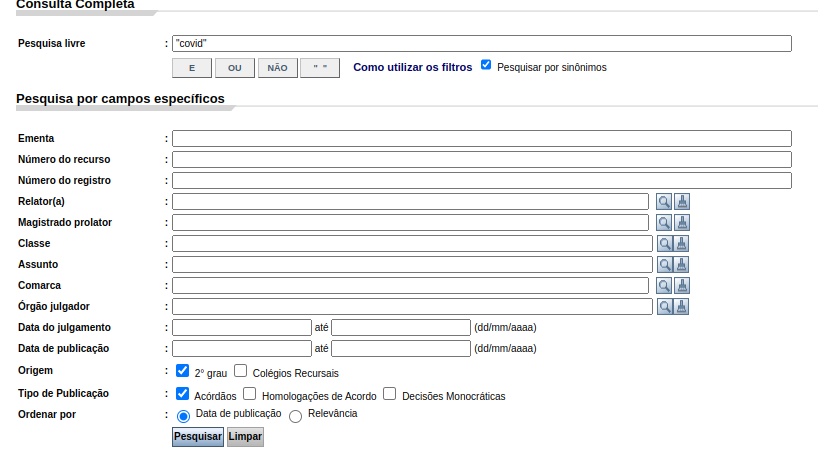Open the Órgão julgador lookup magnifier
Image resolution: width=818 pixels, height=459 pixels.
664,307
